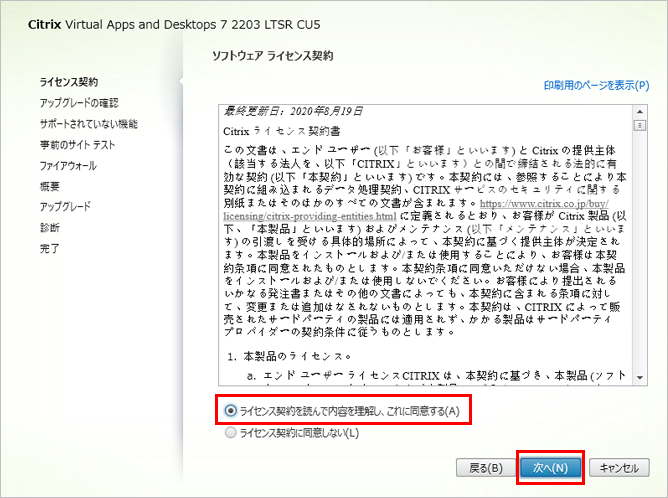Image resolution: width=668 pixels, height=498 pixels.
Task: Select アップグレード step in the sidebar
Action: pyautogui.click(x=65, y=207)
